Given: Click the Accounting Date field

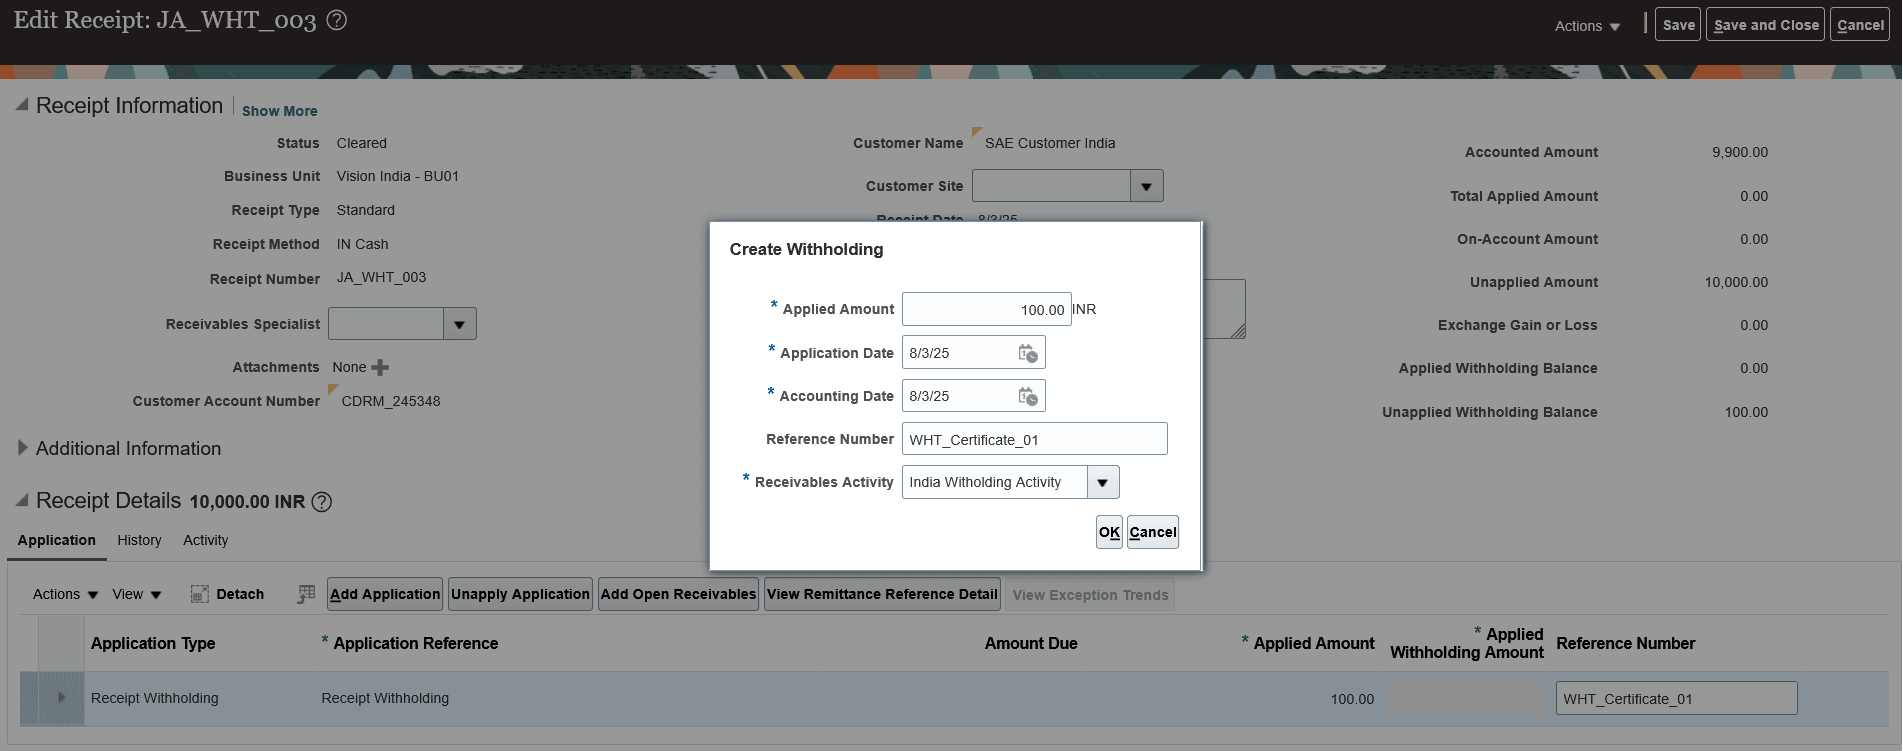Looking at the screenshot, I should tap(973, 396).
